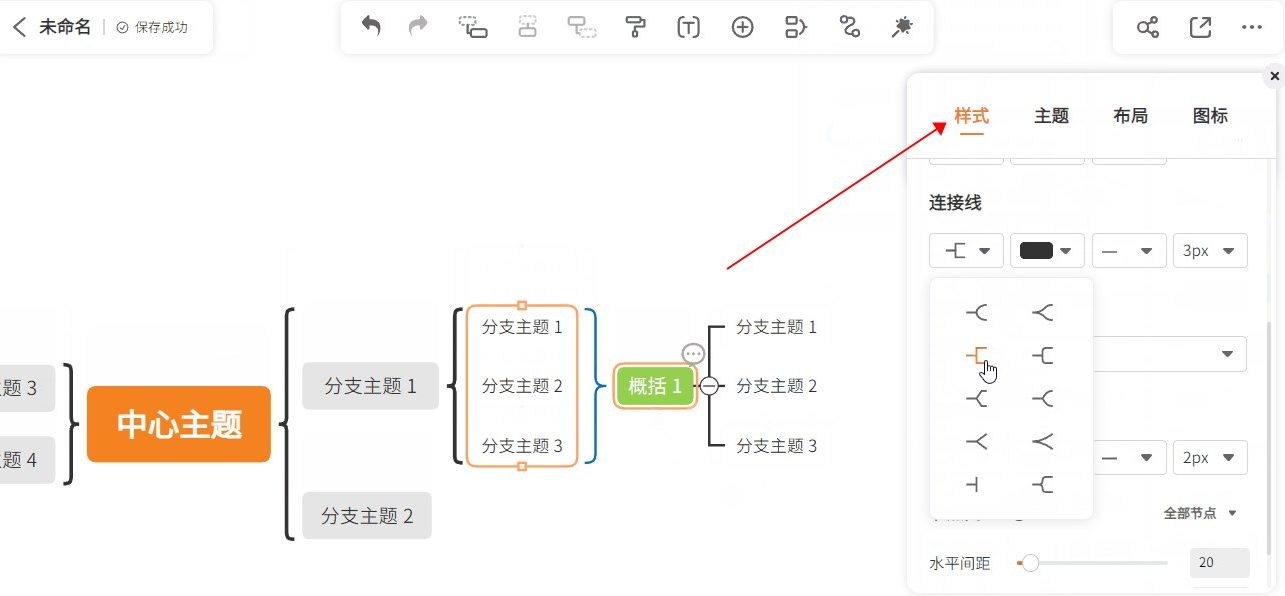
Task: Expand the wide dropdown behind the connector list
Action: coord(1170,354)
